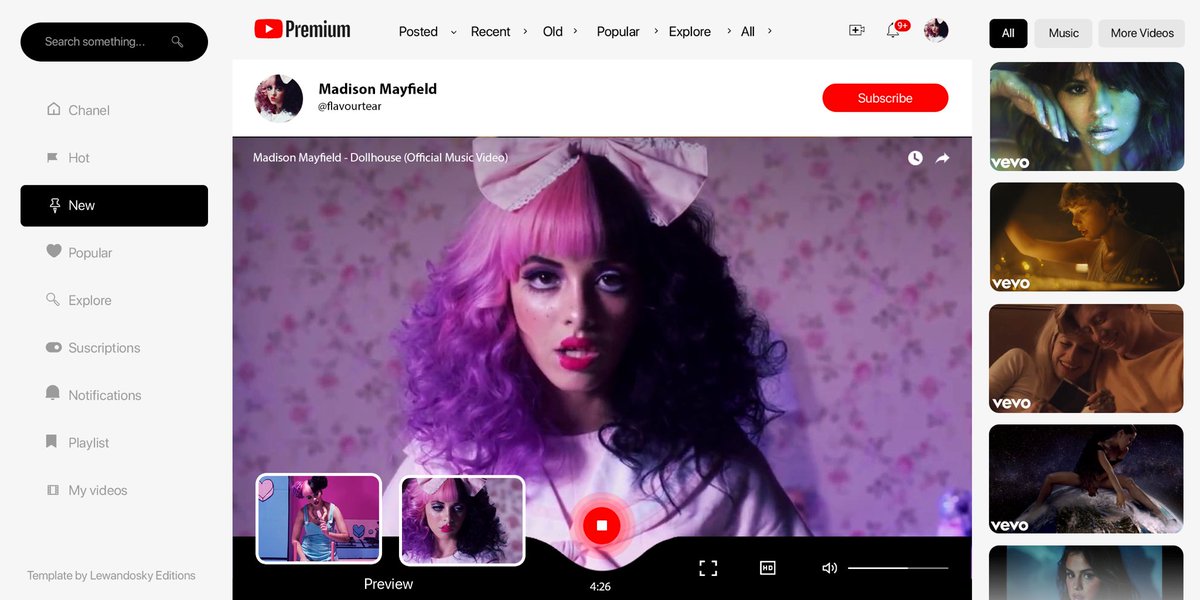Screen dimensions: 1200x600
Task: Select the Hot flag icon in sidebar
Action: point(53,157)
